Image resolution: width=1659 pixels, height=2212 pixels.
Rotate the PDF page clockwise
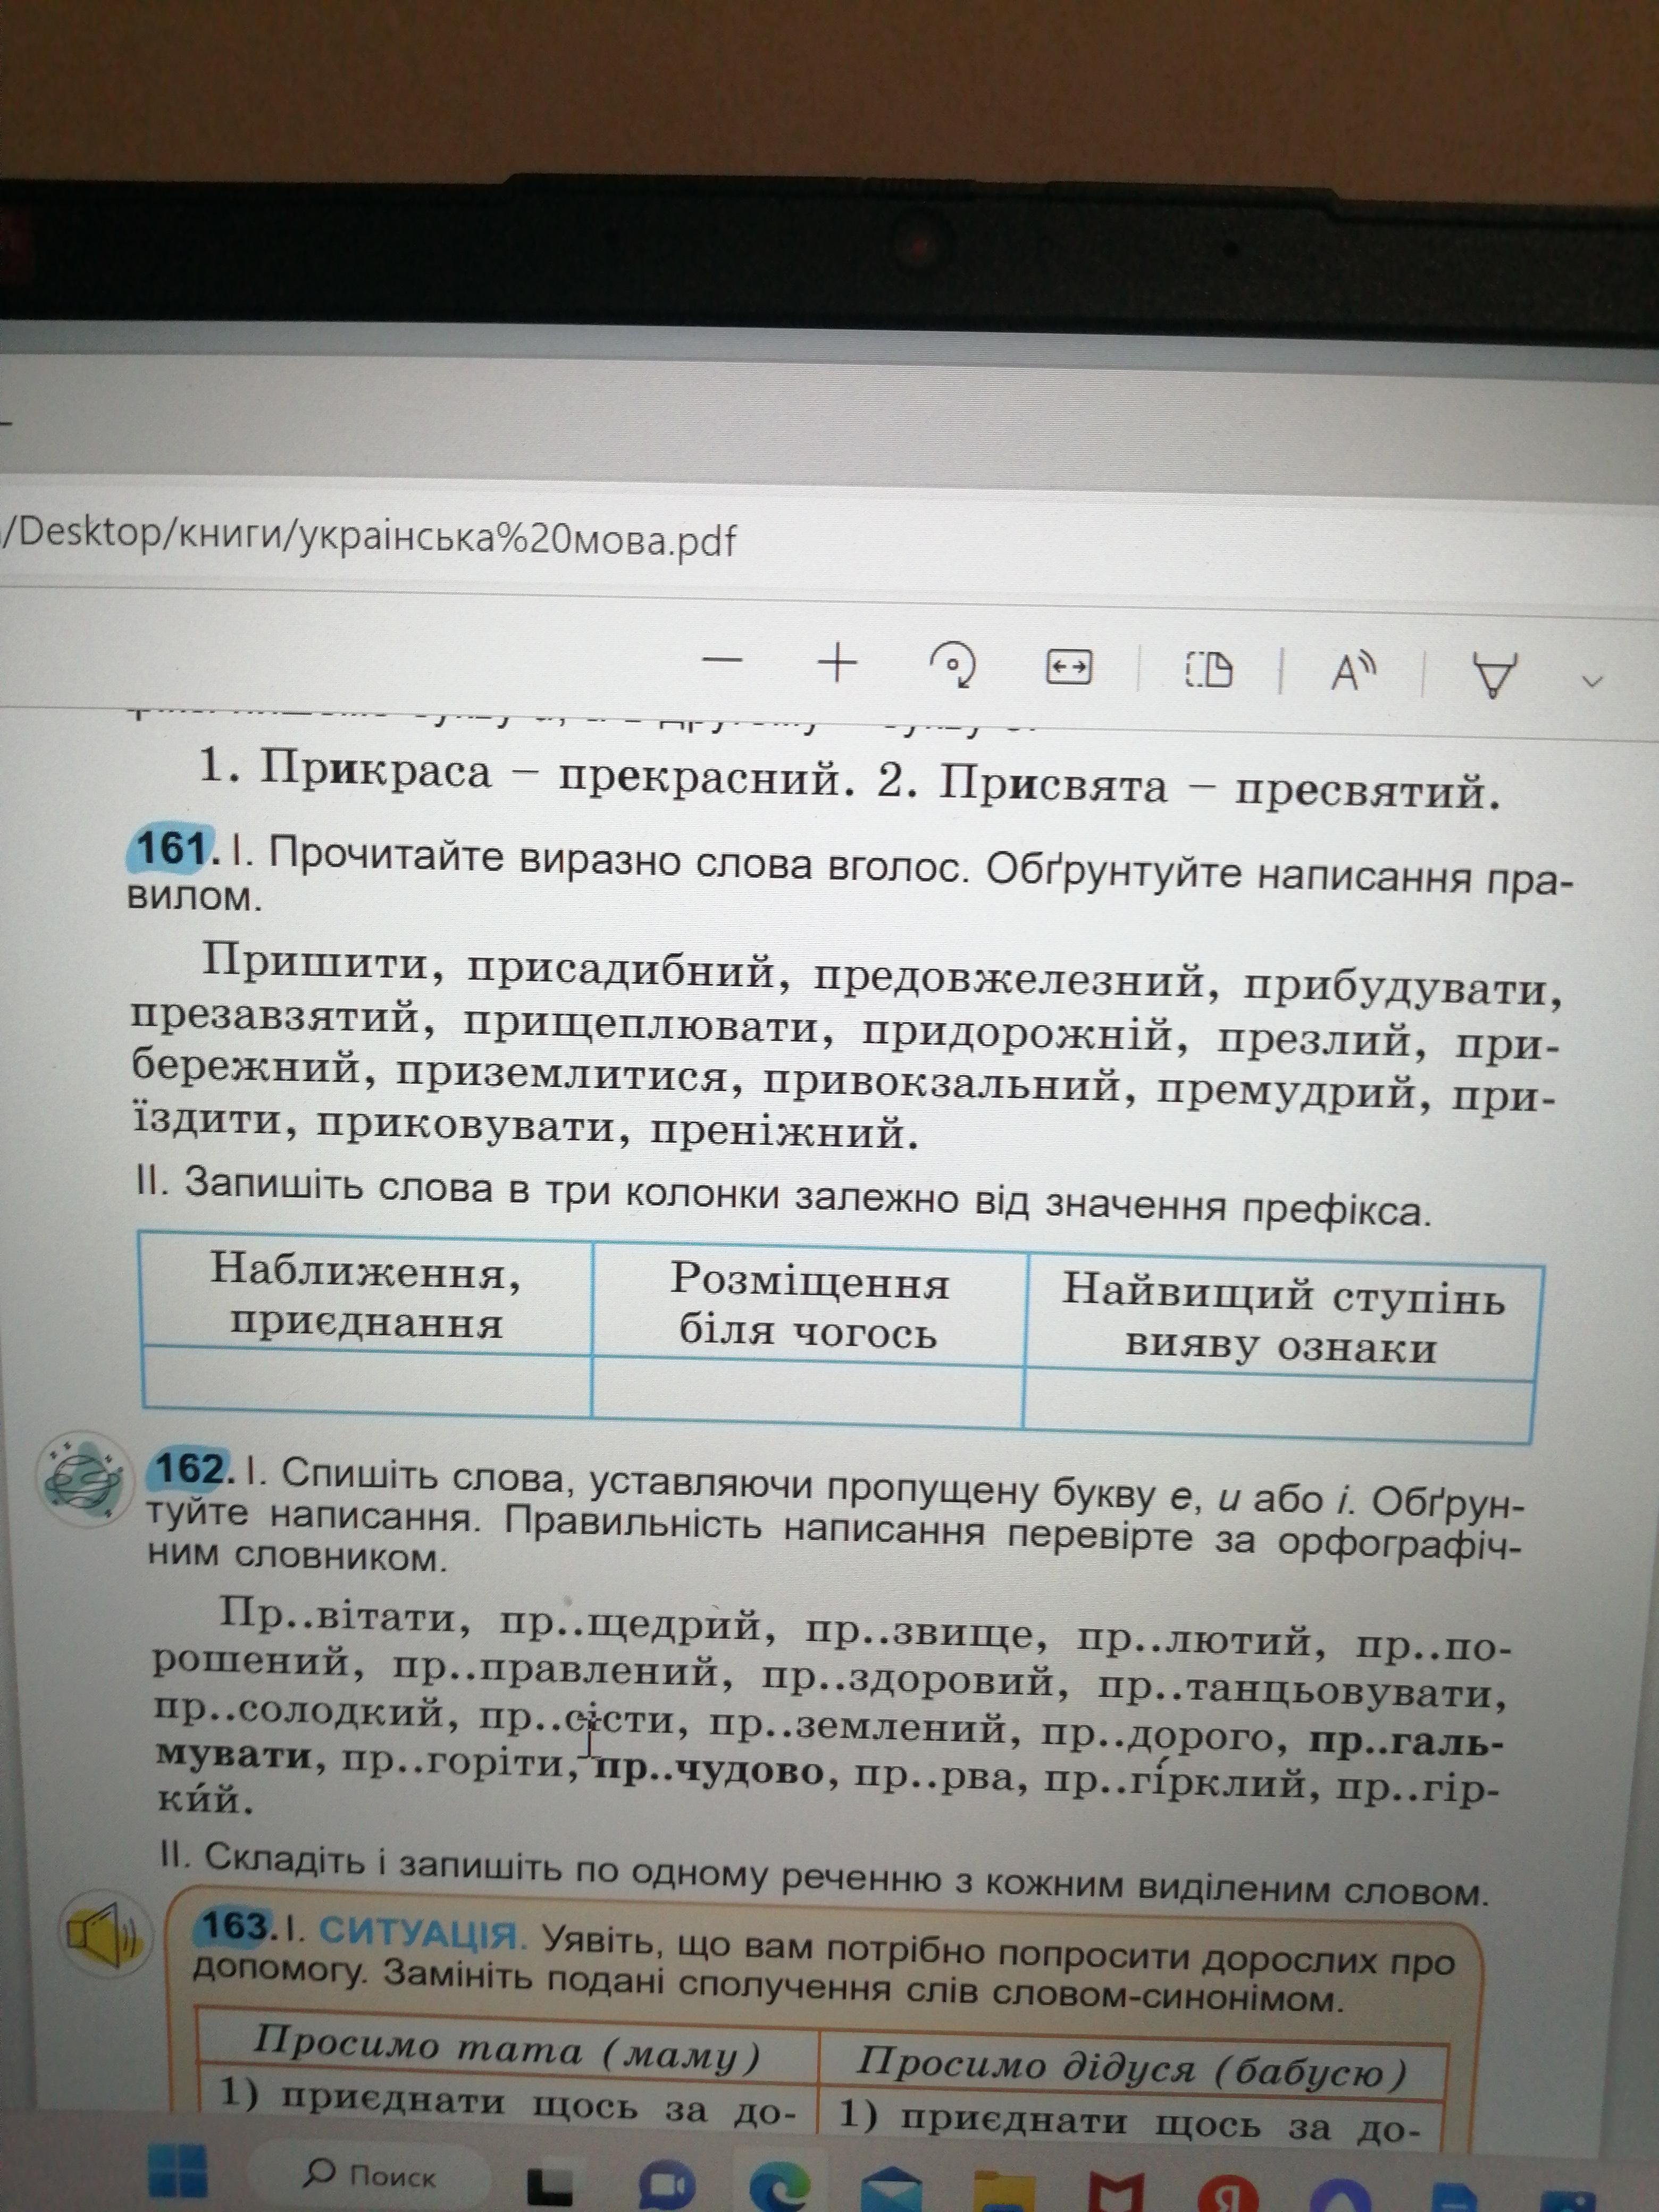coord(954,665)
